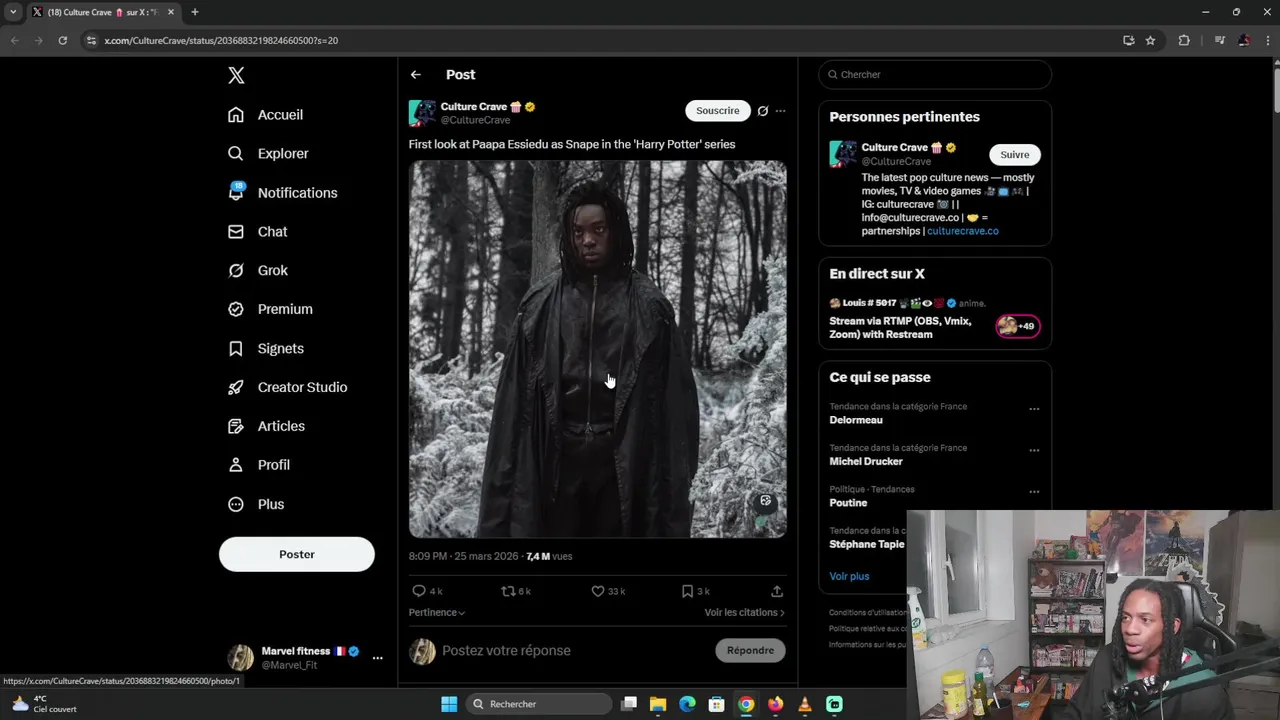Expand the Pertinence sort dropdown
1280x720 pixels.
tap(437, 612)
